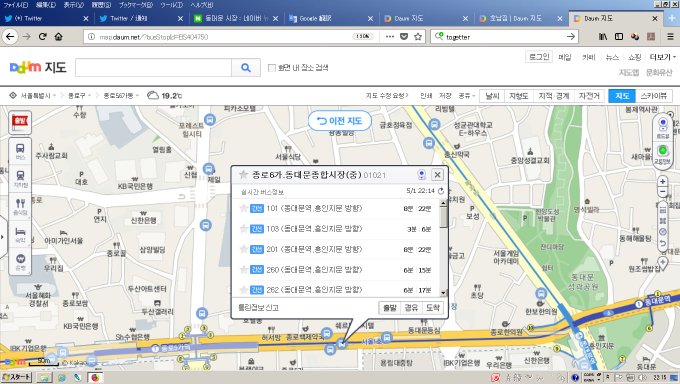Select the bus icon in left sidebar
Image resolution: width=680 pixels, height=384 pixels.
(20, 151)
